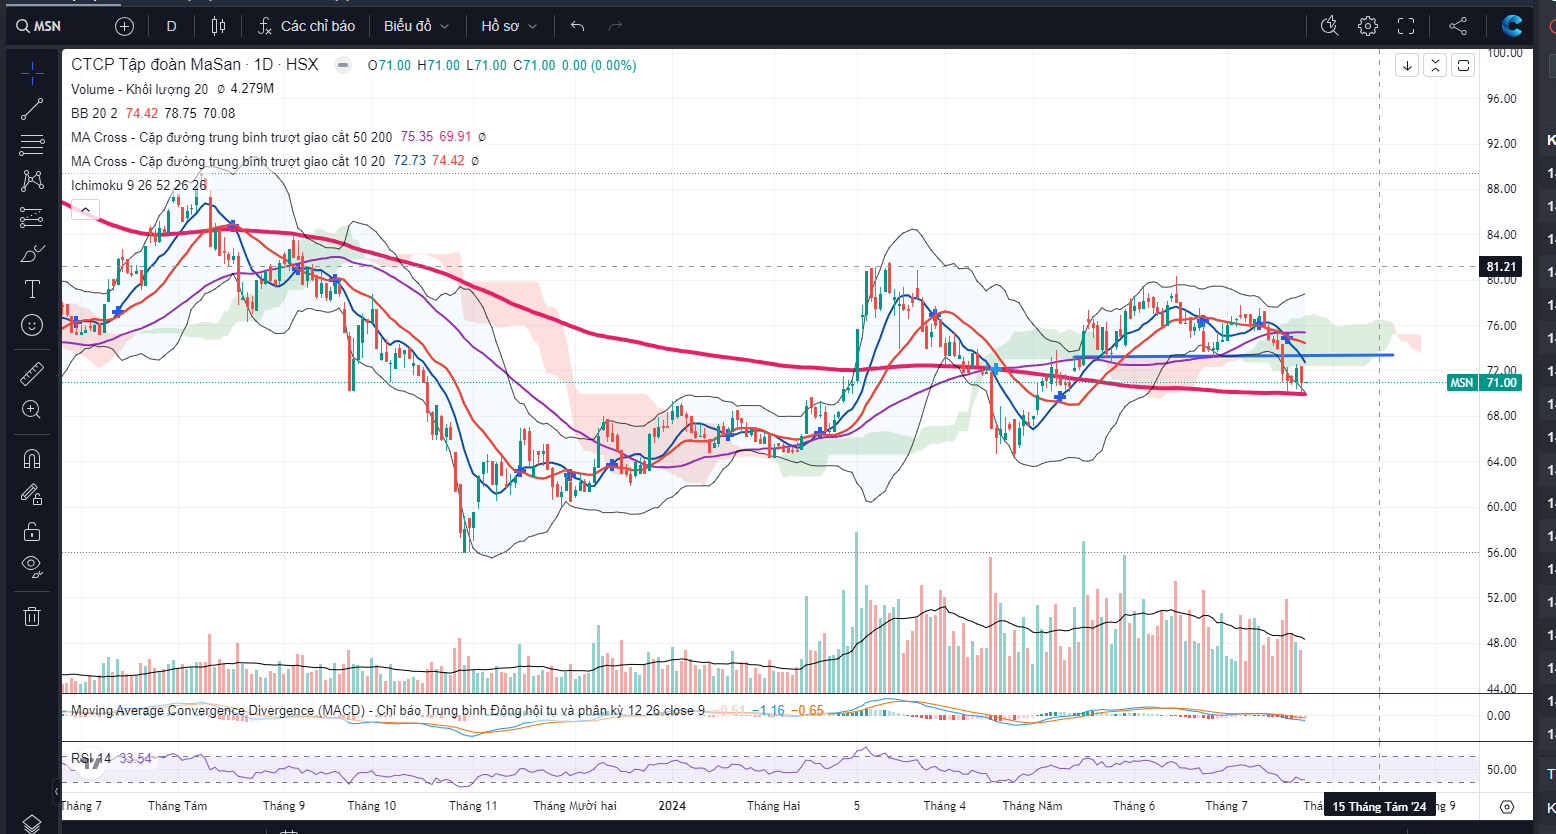Open the MSN symbol search
This screenshot has height=834, width=1556.
[40, 26]
